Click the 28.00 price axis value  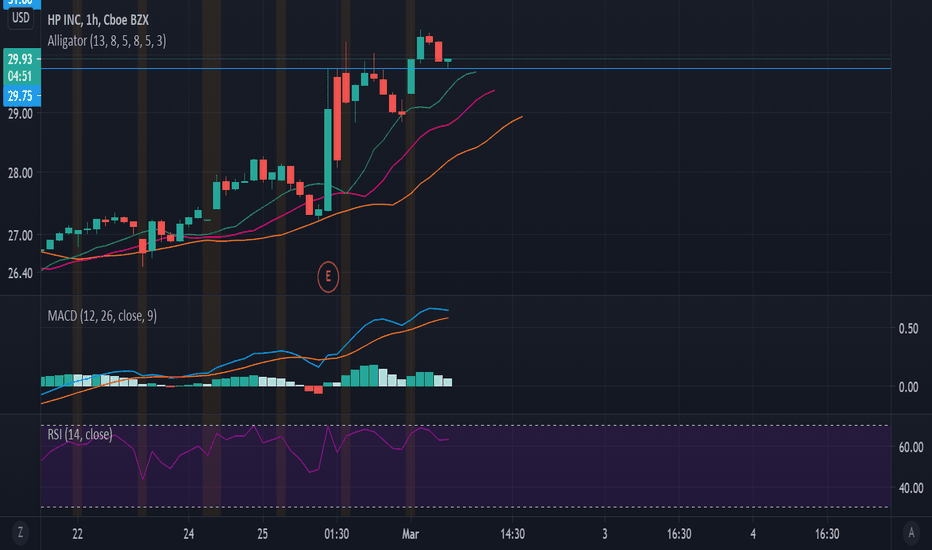pyautogui.click(x=20, y=173)
